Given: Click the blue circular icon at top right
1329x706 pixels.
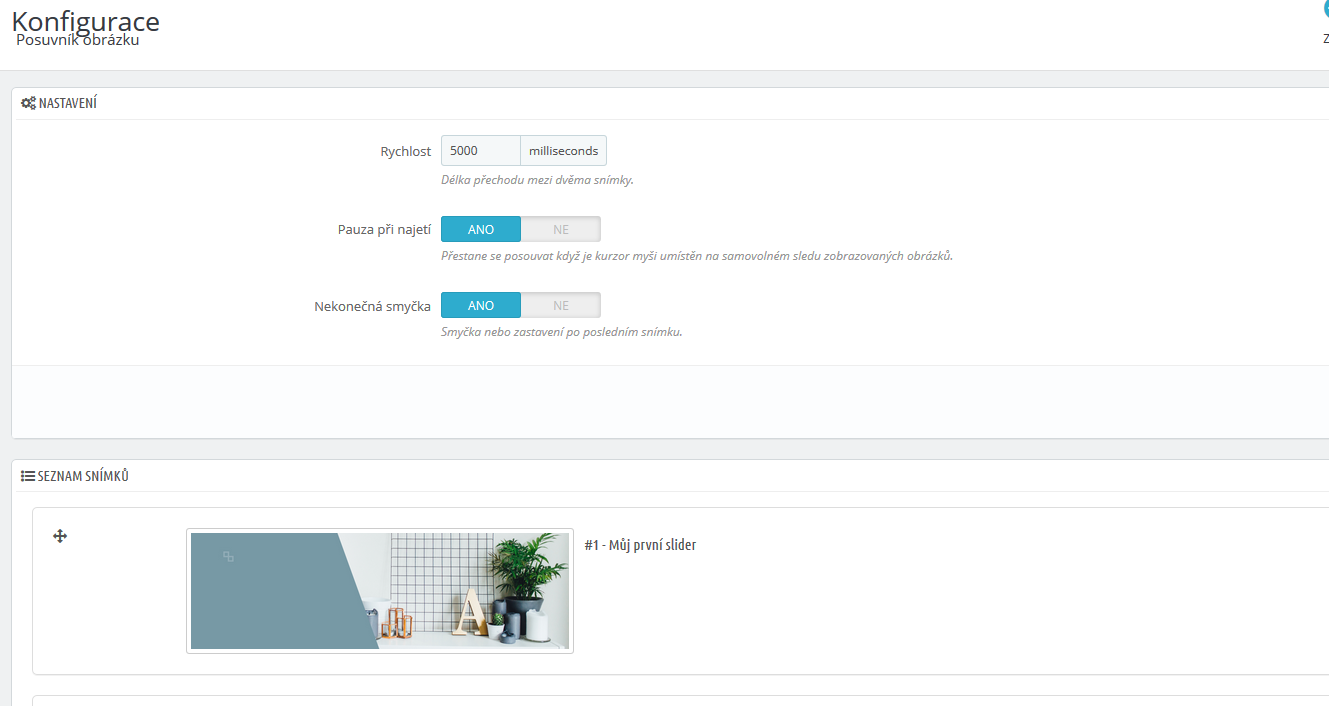Looking at the screenshot, I should point(1325,10).
